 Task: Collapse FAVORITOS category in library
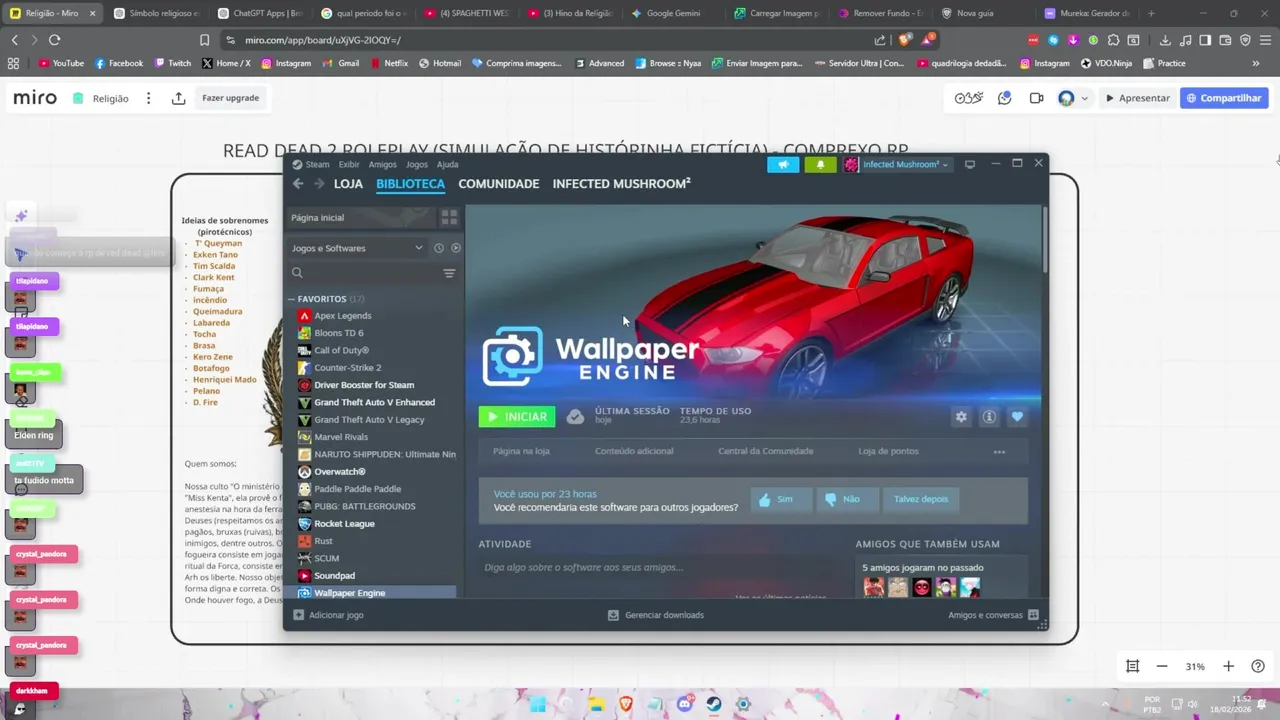coord(292,299)
